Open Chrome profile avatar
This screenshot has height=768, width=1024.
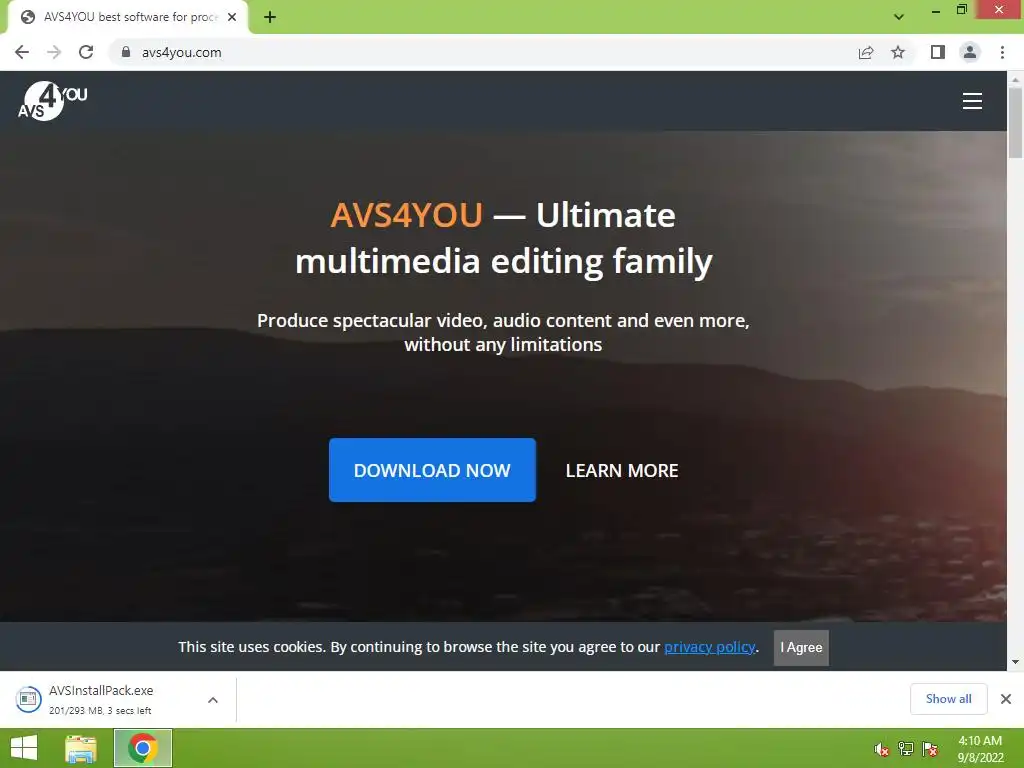(970, 52)
